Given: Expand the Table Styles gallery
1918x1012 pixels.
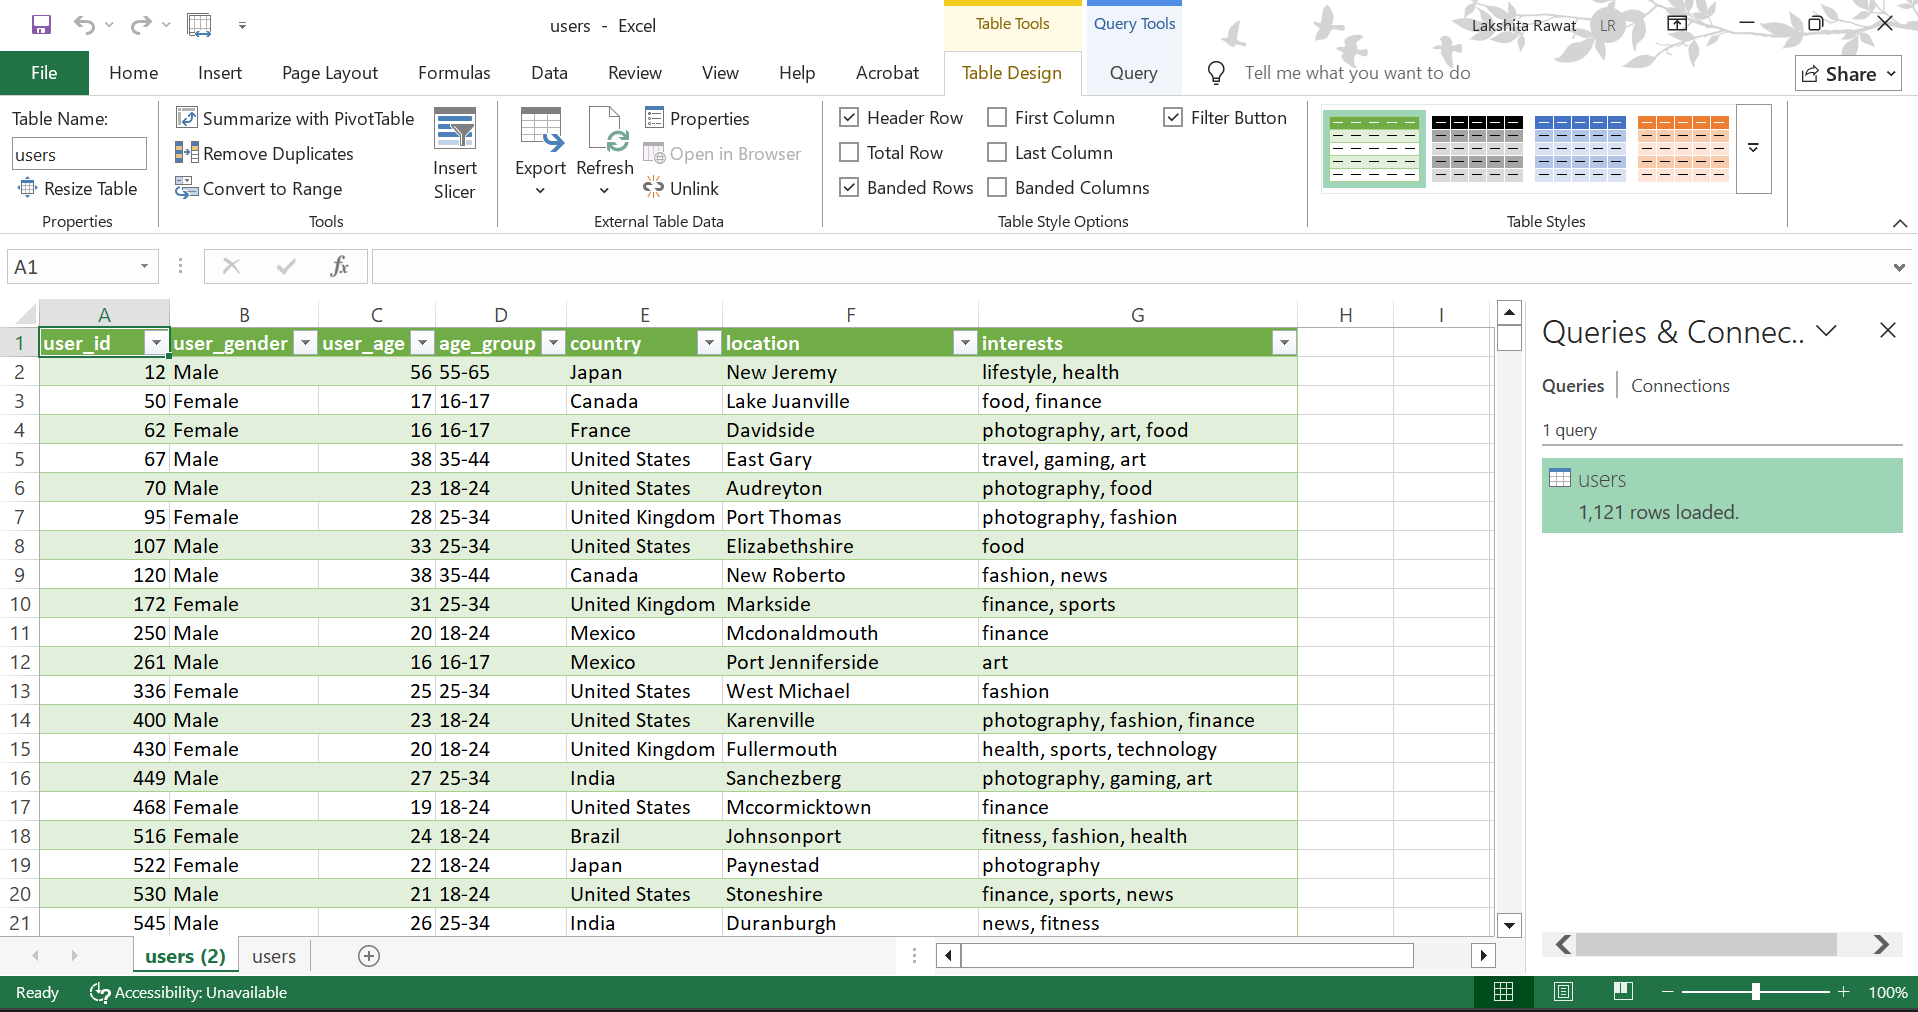Looking at the screenshot, I should coord(1753,148).
